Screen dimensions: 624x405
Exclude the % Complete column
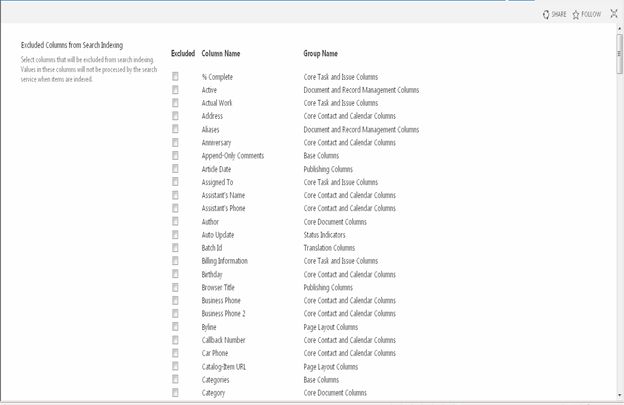[175, 76]
